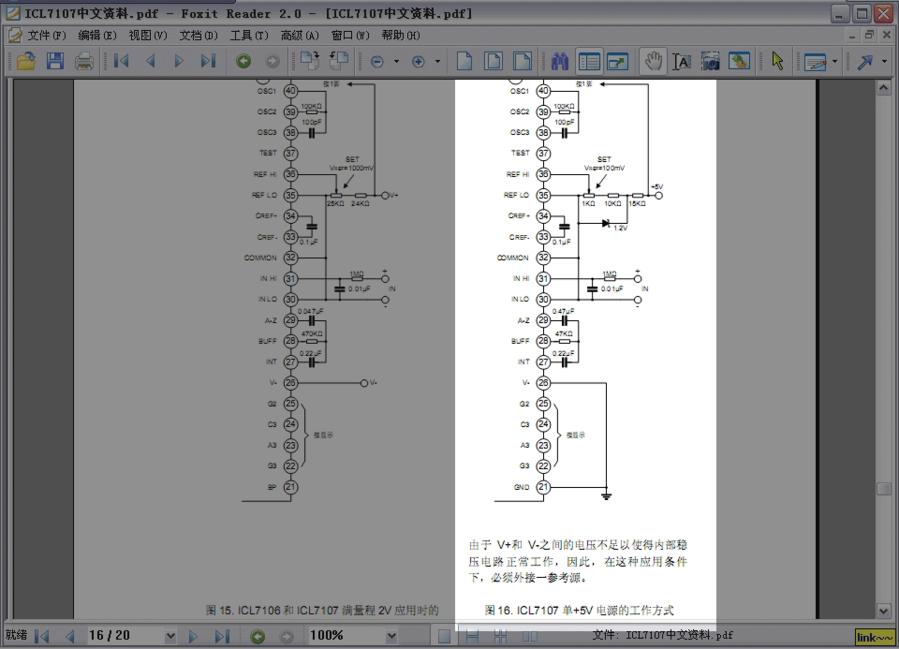Open the zoom in dropdown arrow
The image size is (899, 649).
437,61
